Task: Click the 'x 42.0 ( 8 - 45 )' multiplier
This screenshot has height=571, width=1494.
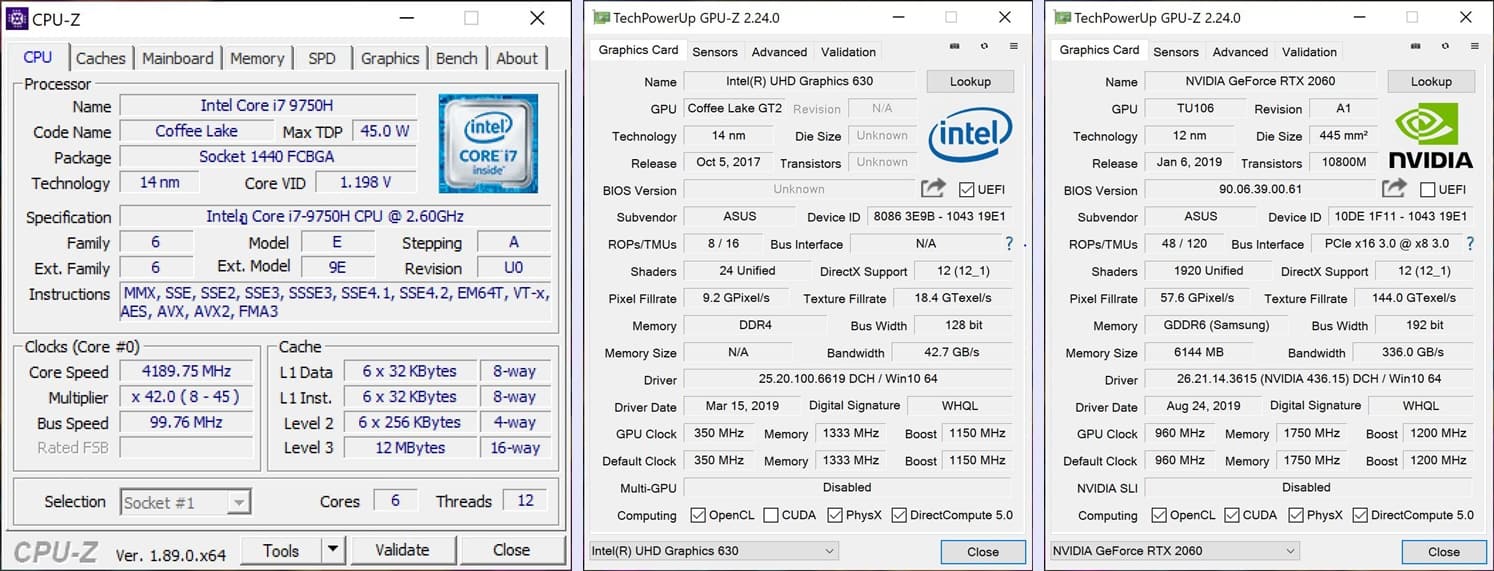Action: click(x=186, y=397)
